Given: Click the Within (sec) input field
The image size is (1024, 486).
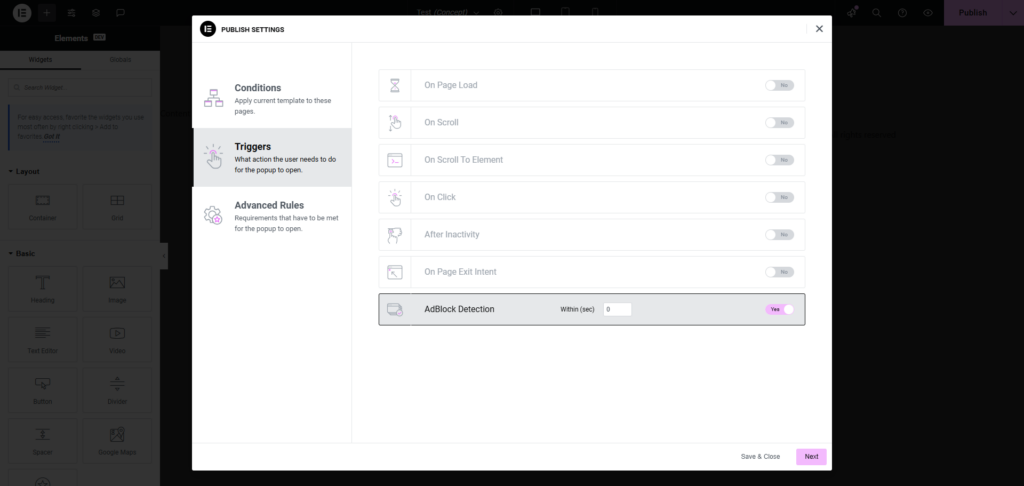Looking at the screenshot, I should (x=617, y=309).
